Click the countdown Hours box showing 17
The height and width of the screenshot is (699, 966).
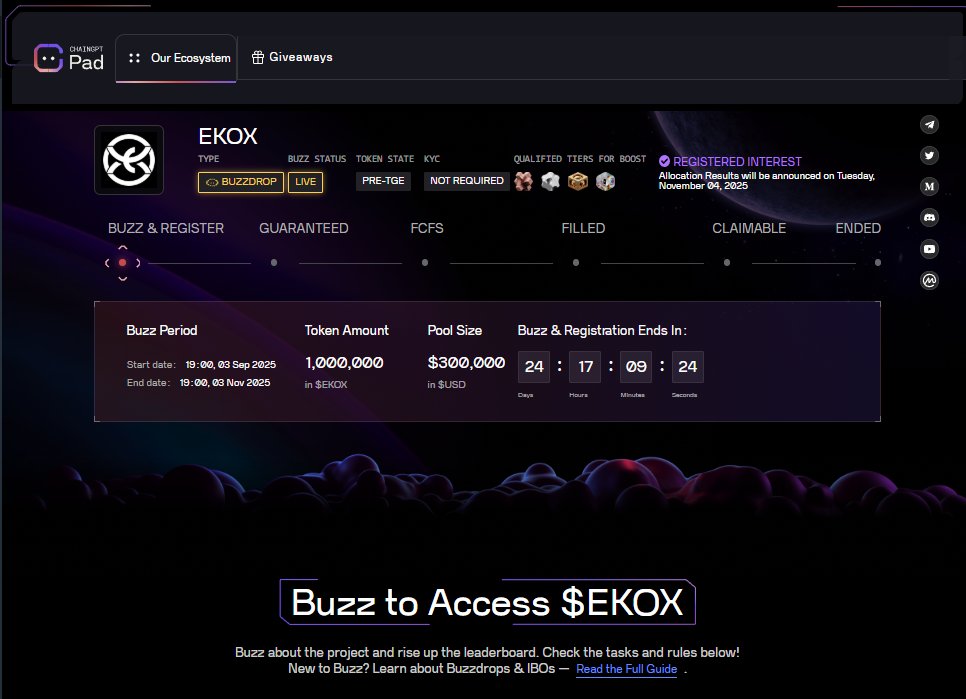tap(585, 367)
